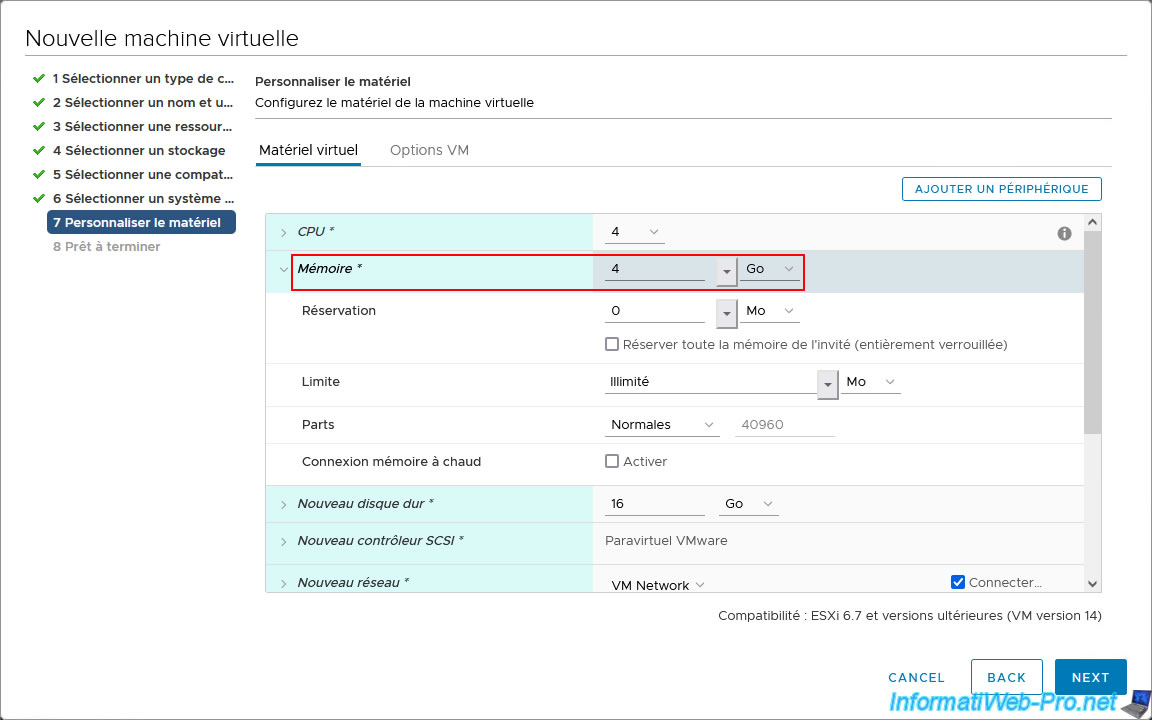Expand the Nouveau contrôleur SCSI section
Image resolution: width=1152 pixels, height=720 pixels.
coord(284,541)
